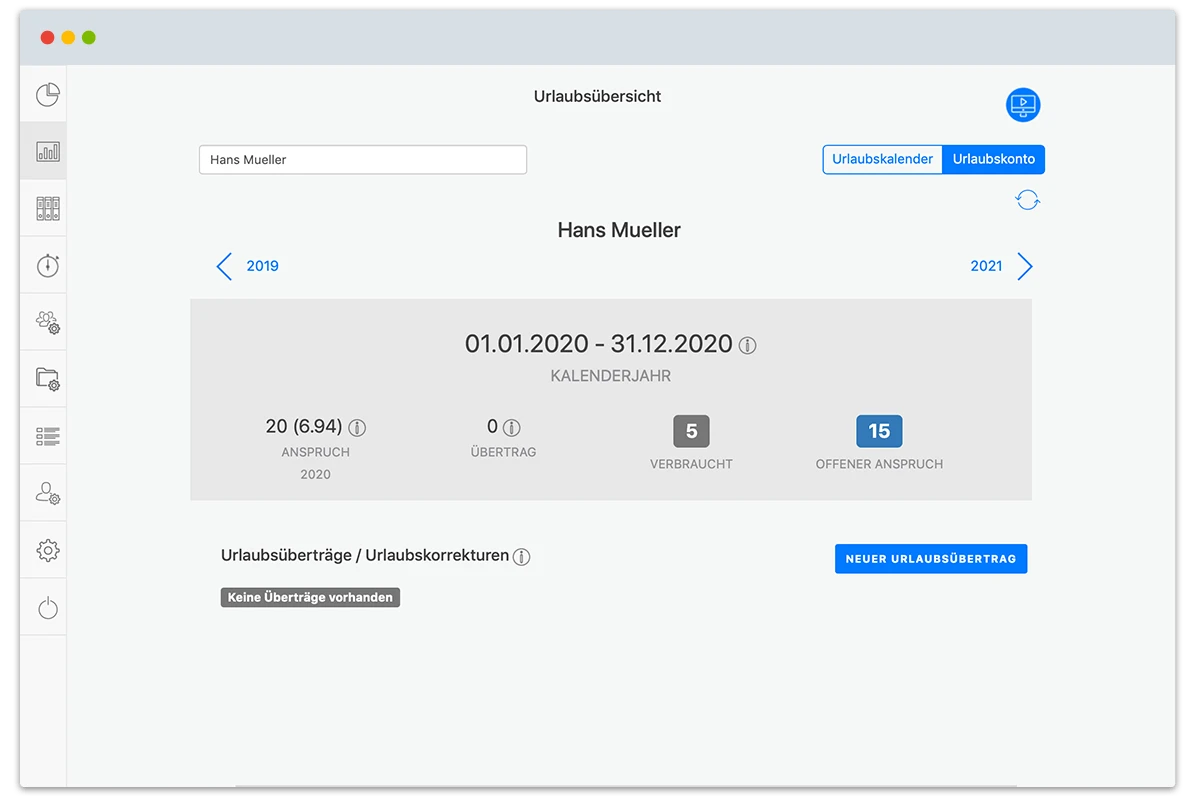
Task: Click the Neuer Urlaubsübertrag button
Action: (x=931, y=559)
